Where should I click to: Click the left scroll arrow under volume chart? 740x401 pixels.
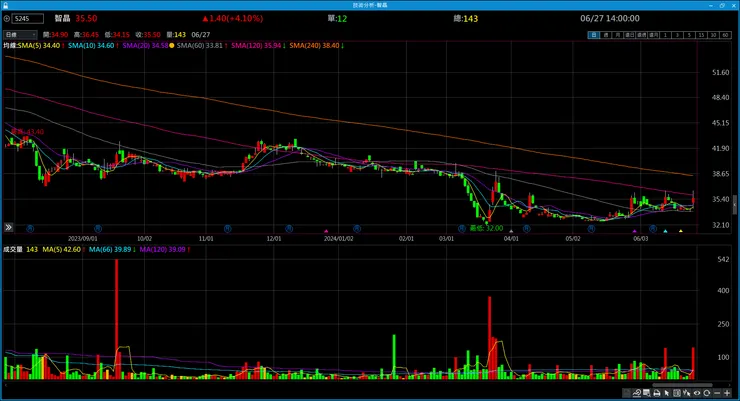click(x=6, y=385)
